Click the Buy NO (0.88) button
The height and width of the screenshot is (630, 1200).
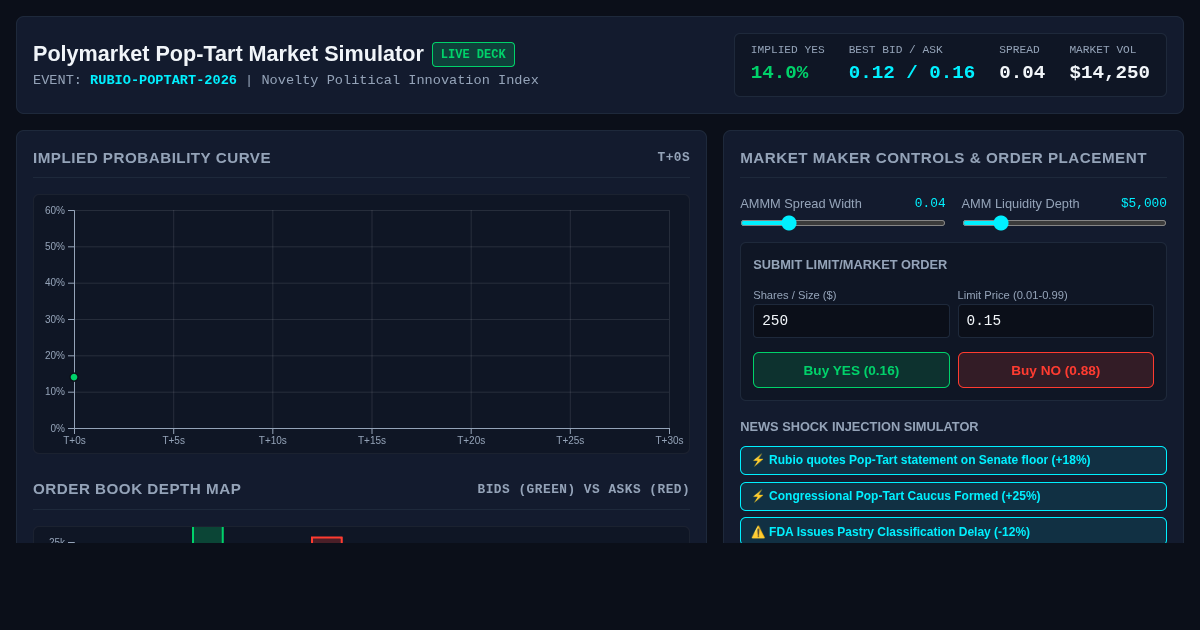1055,370
